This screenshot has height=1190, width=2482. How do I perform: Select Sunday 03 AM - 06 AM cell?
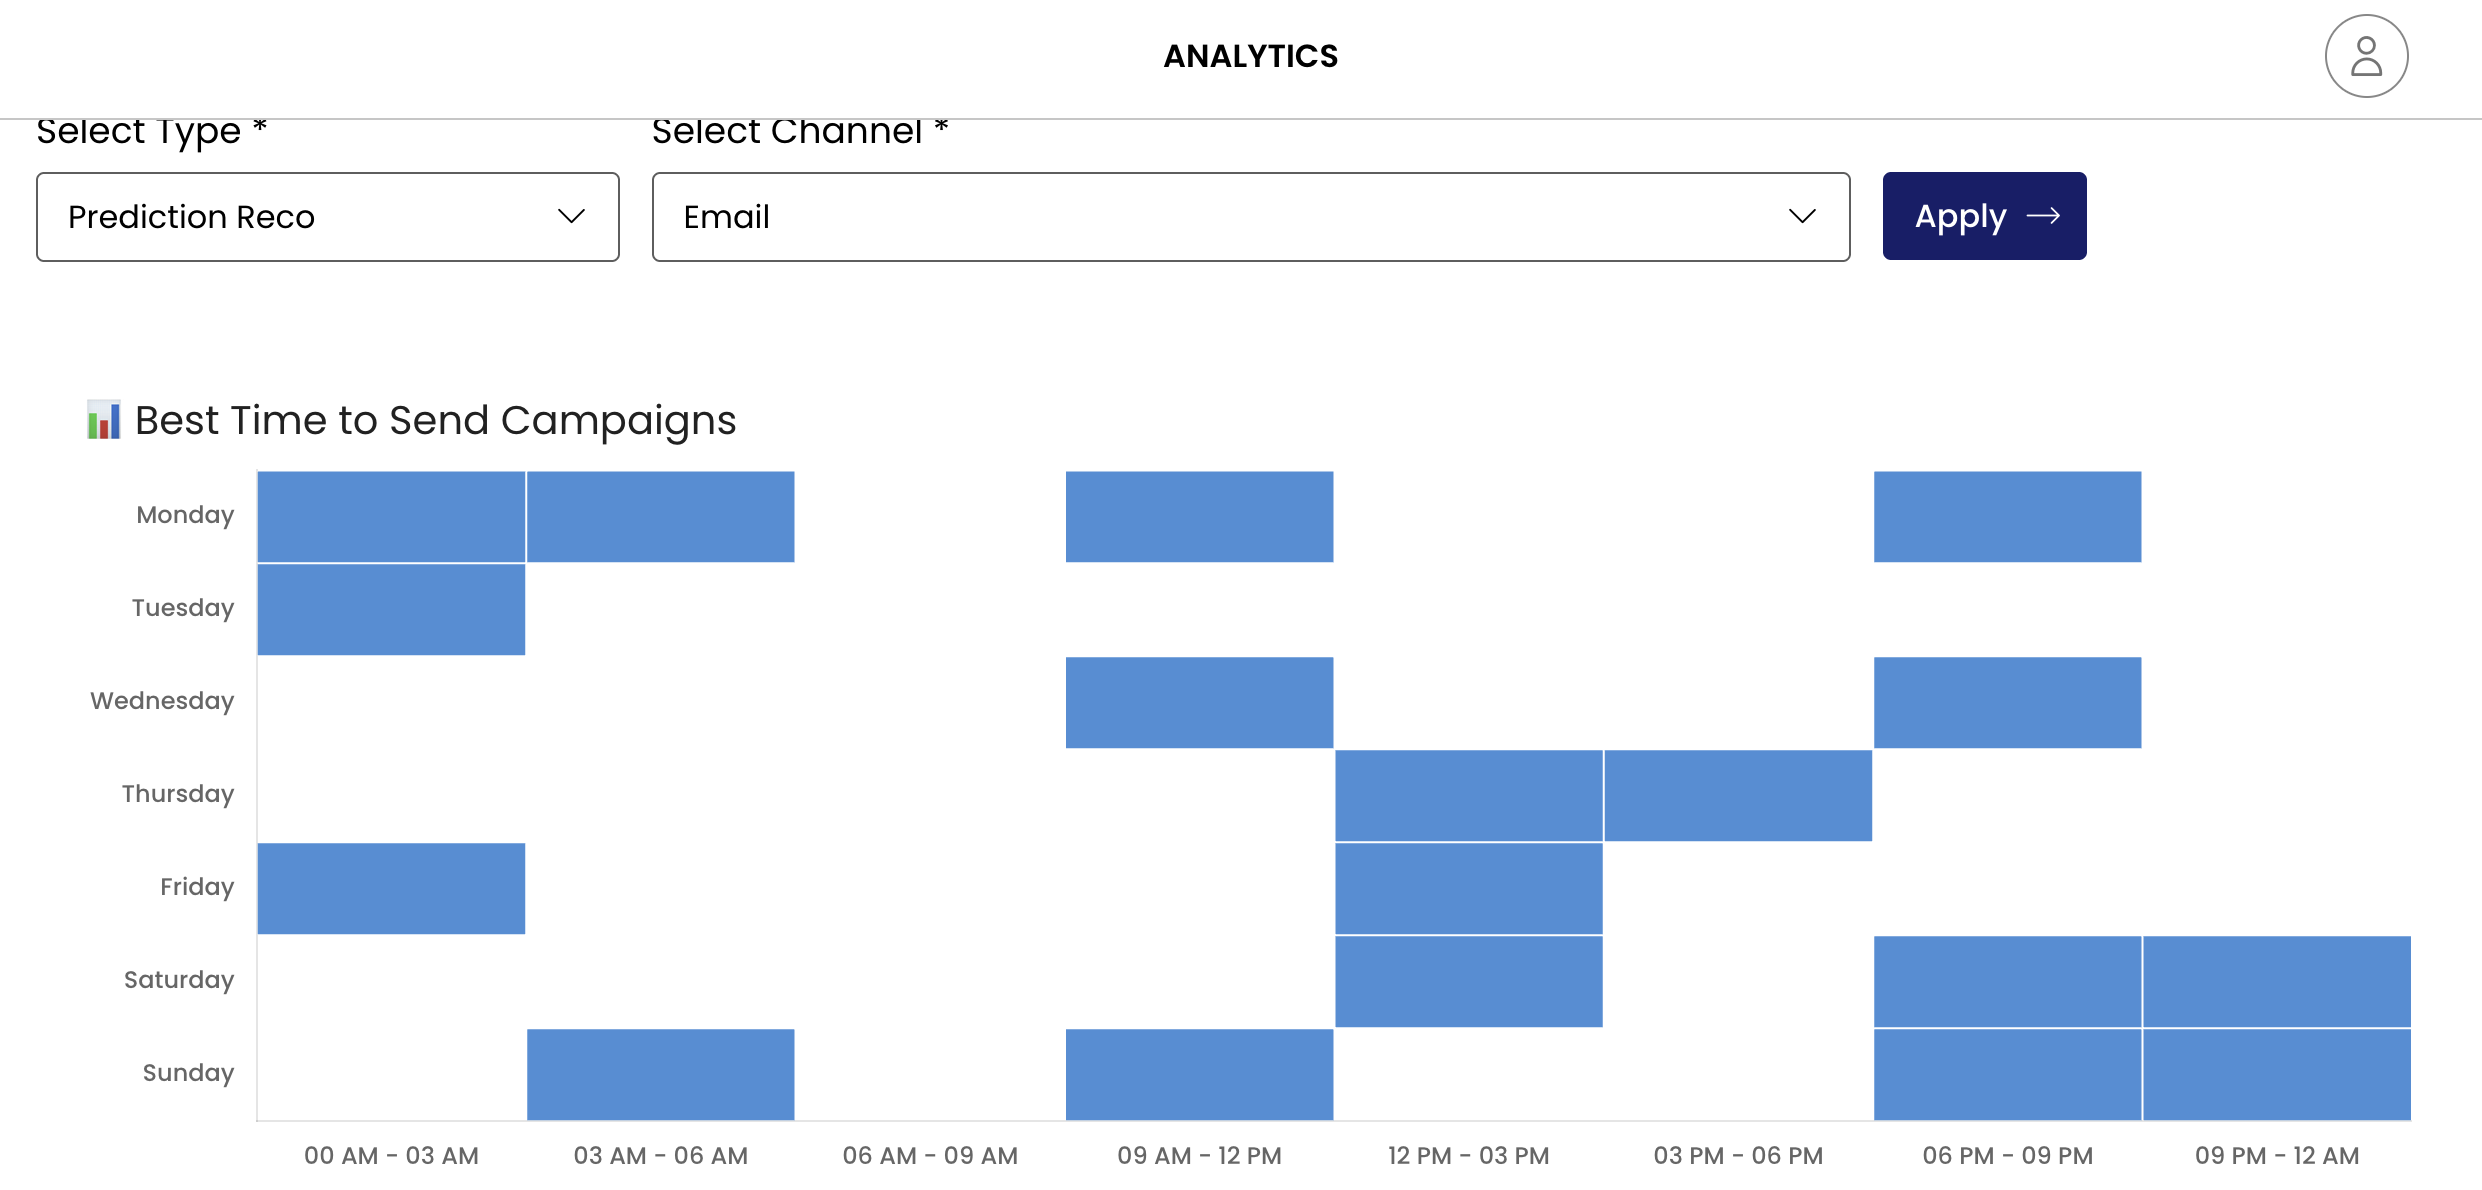pyautogui.click(x=660, y=1074)
